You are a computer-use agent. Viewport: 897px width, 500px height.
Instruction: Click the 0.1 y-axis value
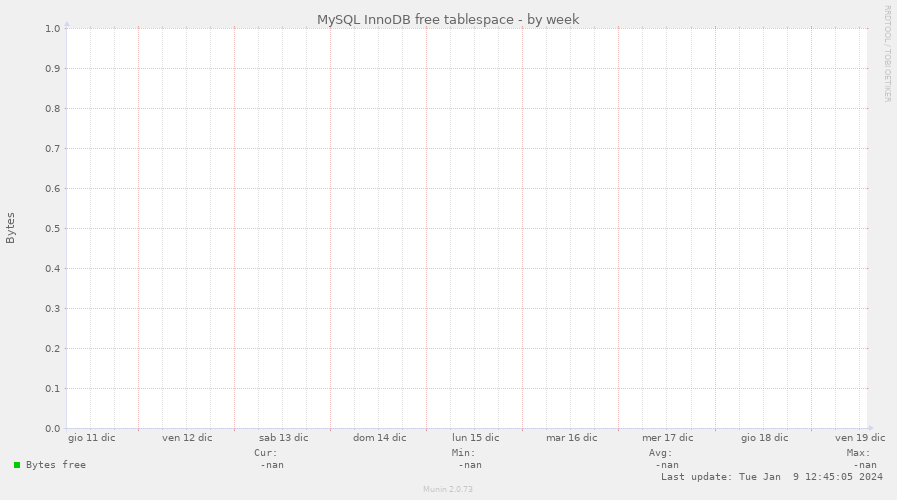tap(53, 389)
